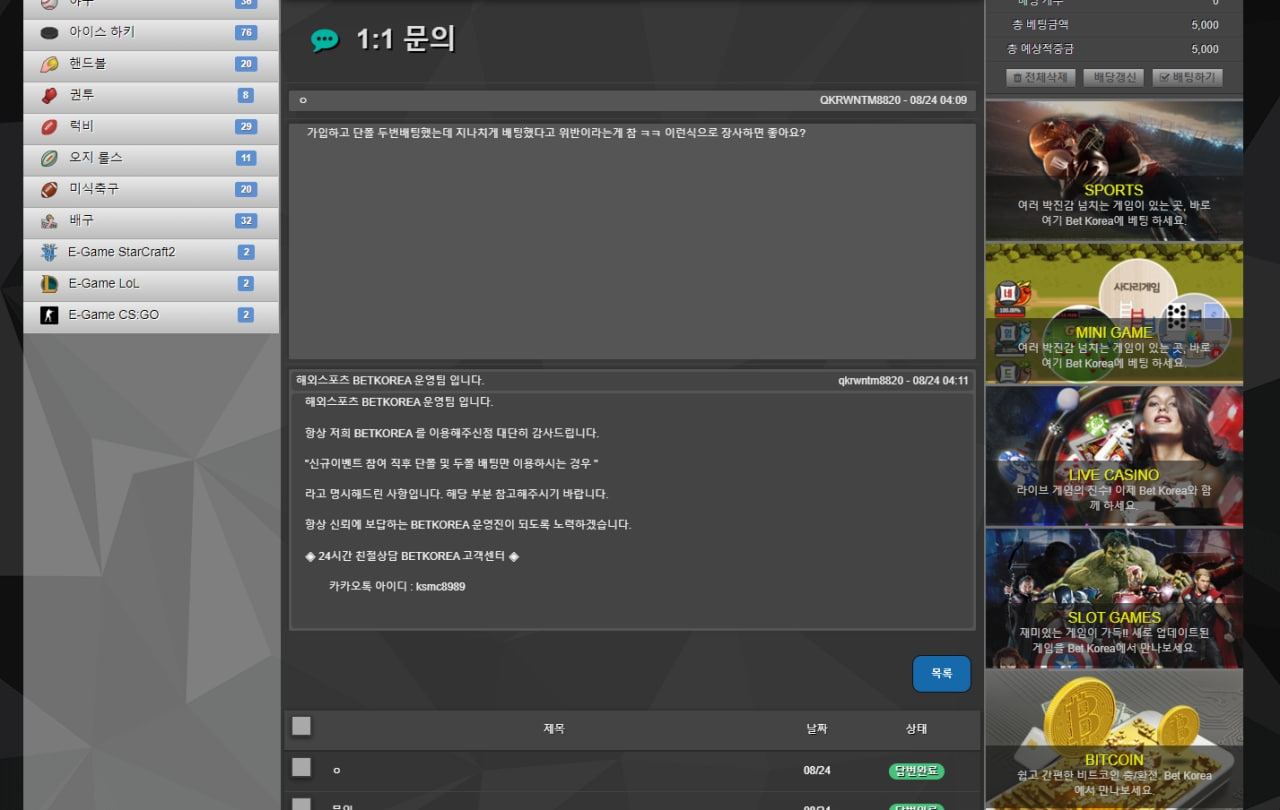The image size is (1280, 810).
Task: Click the ice hockey puck icon
Action: click(49, 33)
